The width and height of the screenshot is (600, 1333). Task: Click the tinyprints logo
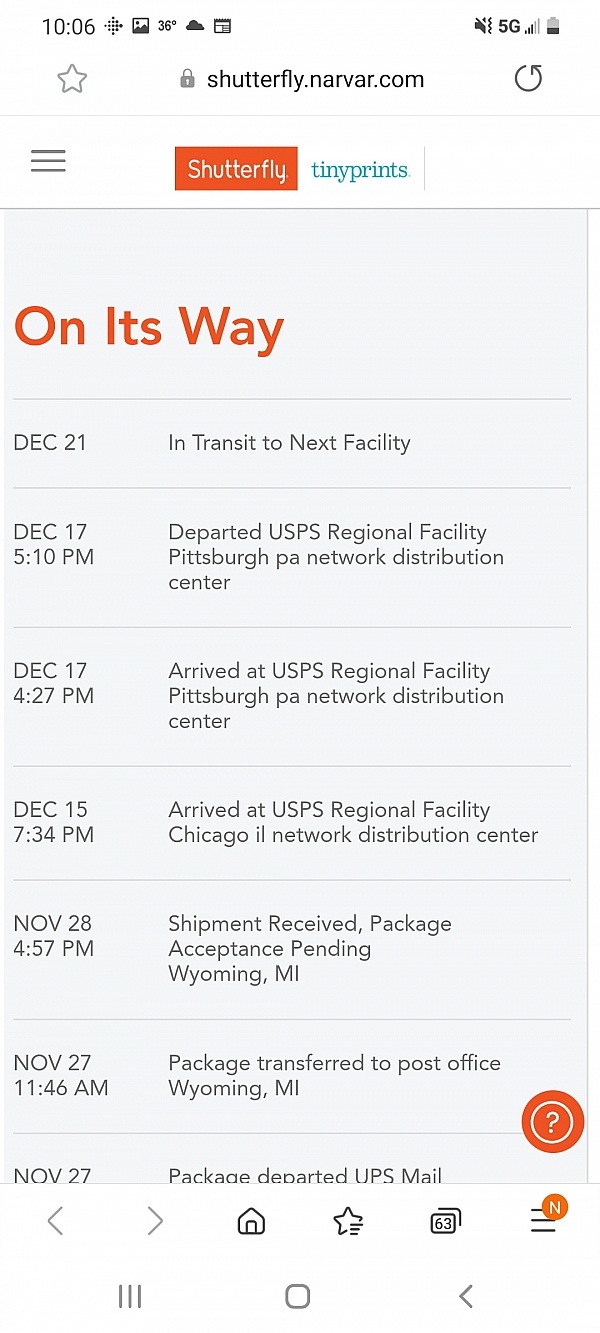pyautogui.click(x=360, y=170)
